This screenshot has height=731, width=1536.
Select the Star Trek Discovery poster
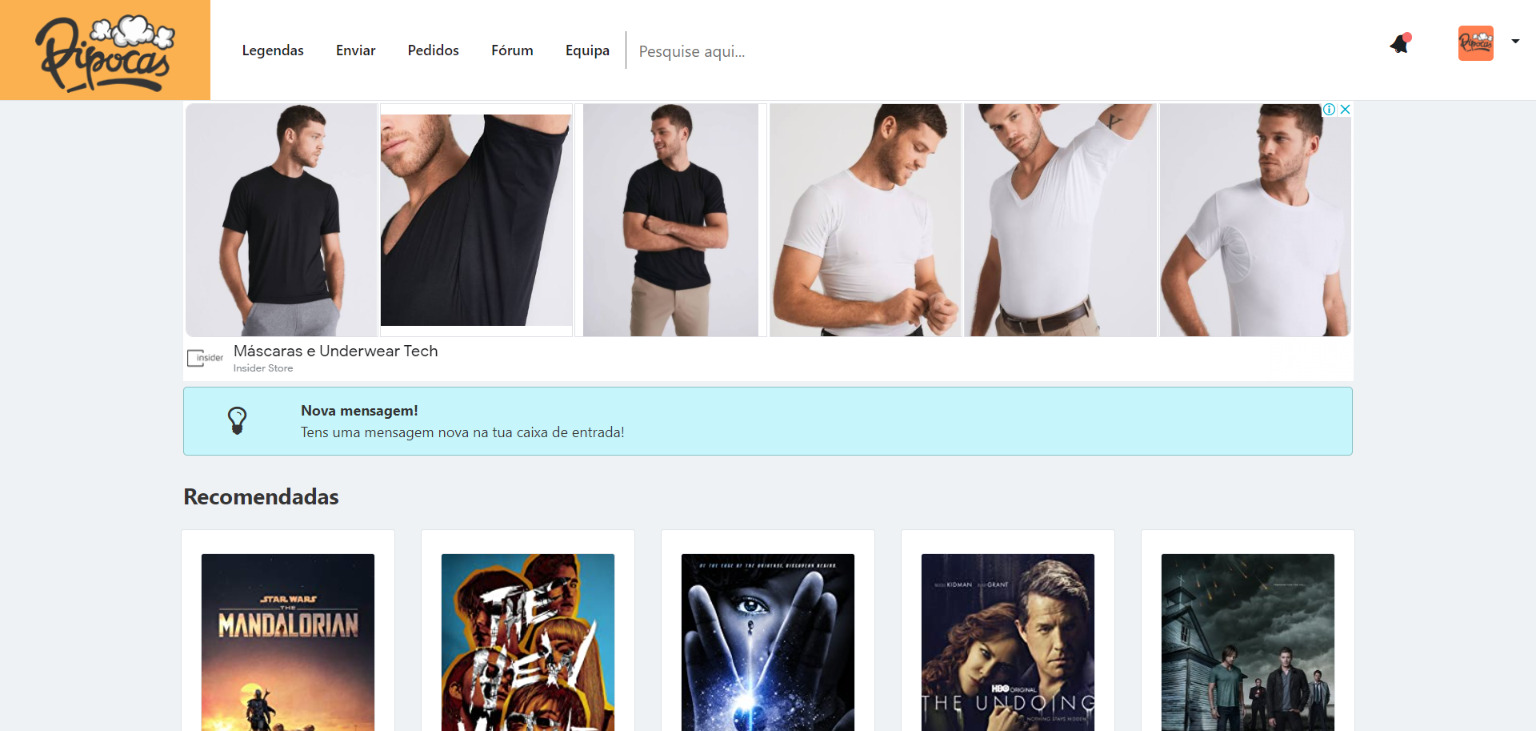pyautogui.click(x=768, y=642)
